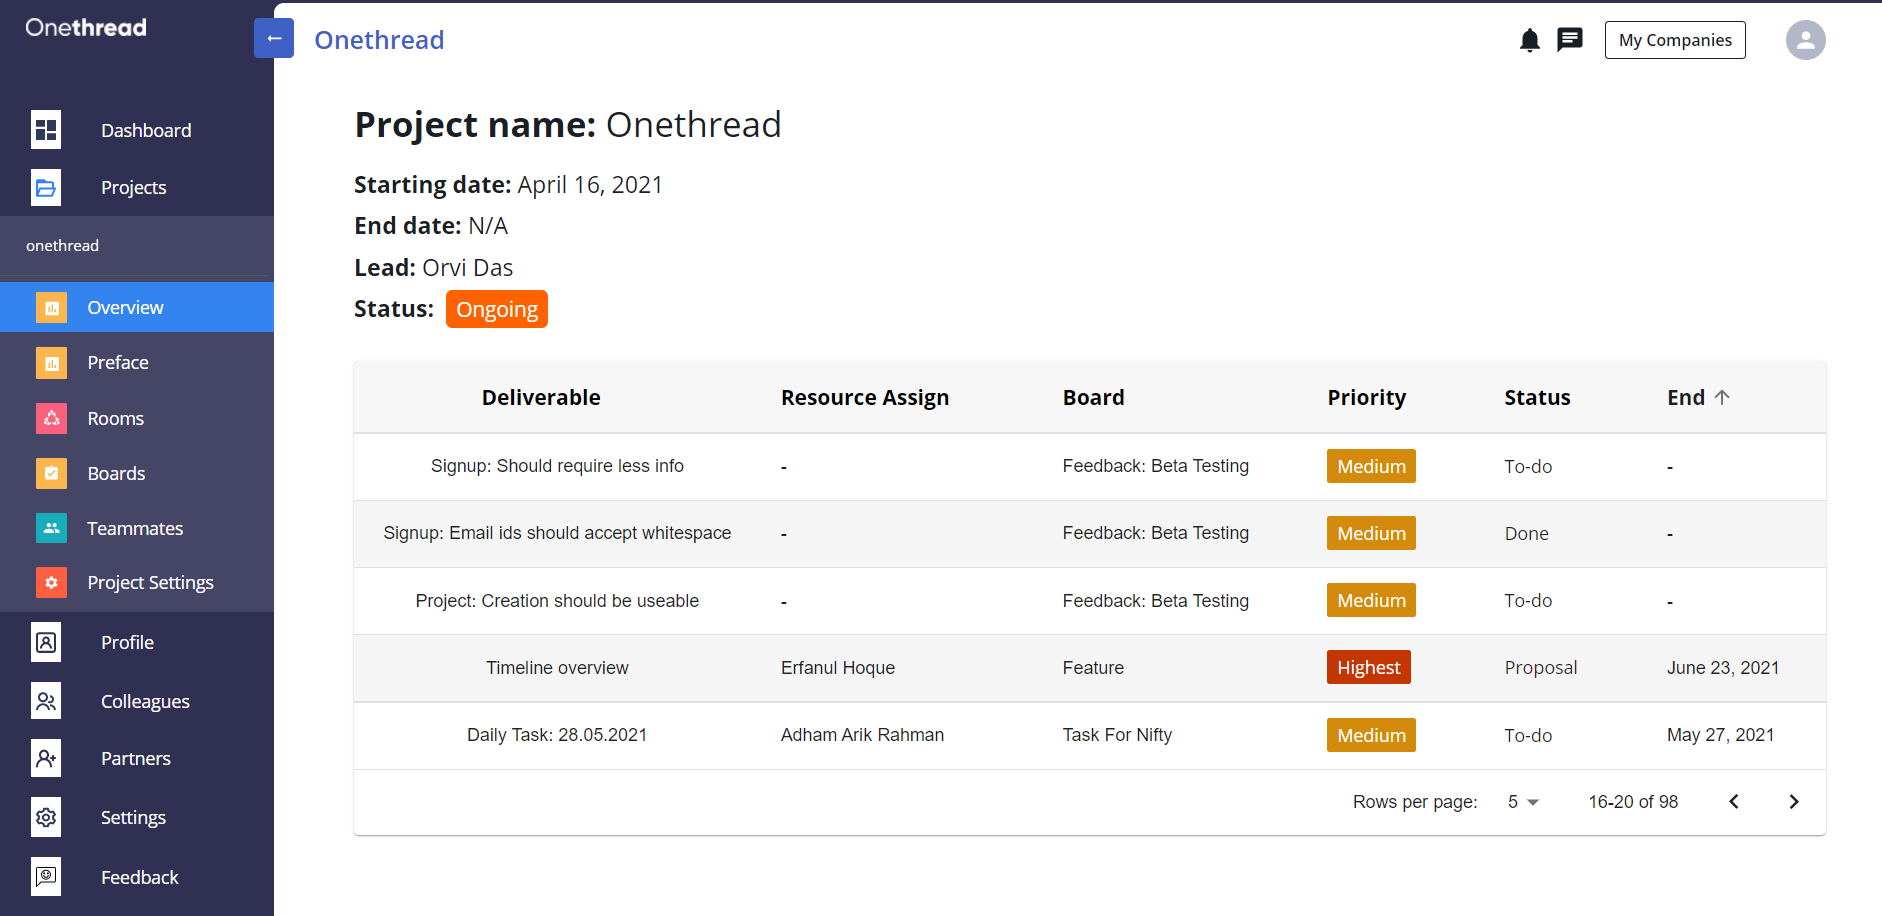The height and width of the screenshot is (916, 1882).
Task: Click the Teammates icon in sidebar
Action: tap(51, 528)
